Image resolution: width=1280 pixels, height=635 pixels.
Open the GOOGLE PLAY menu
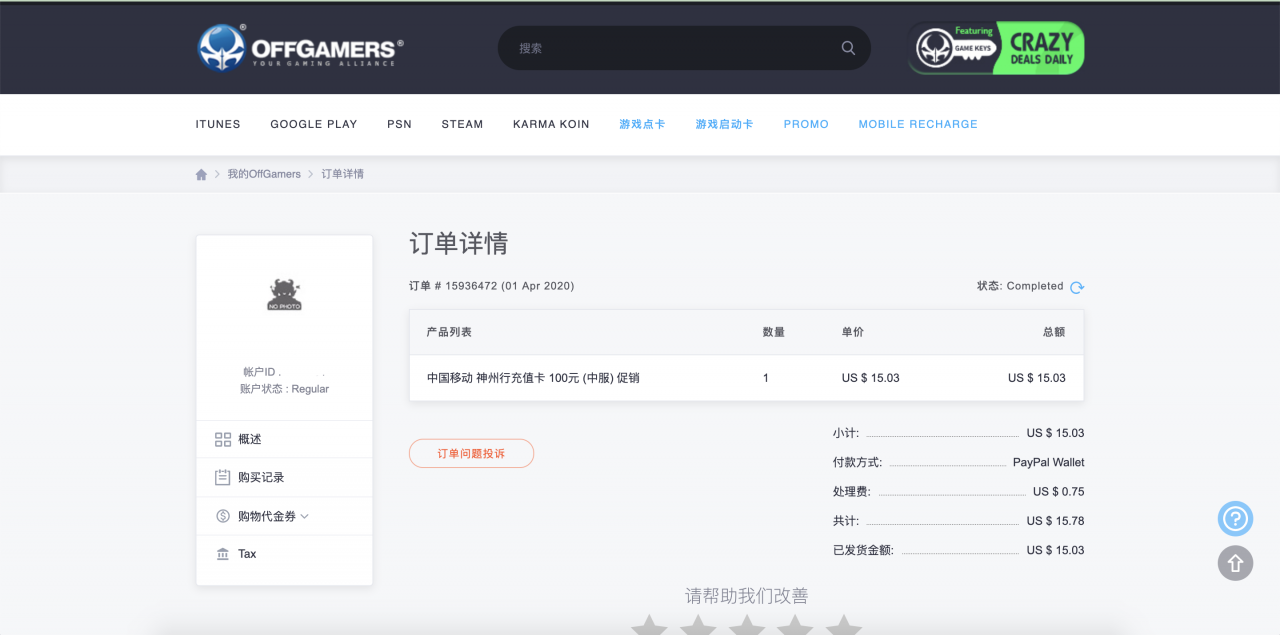click(x=313, y=124)
